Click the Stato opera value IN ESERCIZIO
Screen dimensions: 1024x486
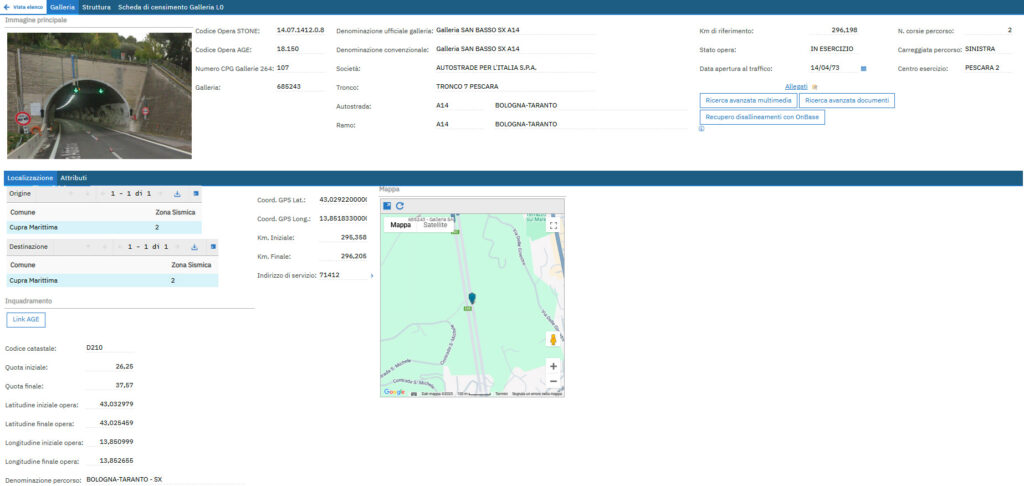(x=831, y=49)
